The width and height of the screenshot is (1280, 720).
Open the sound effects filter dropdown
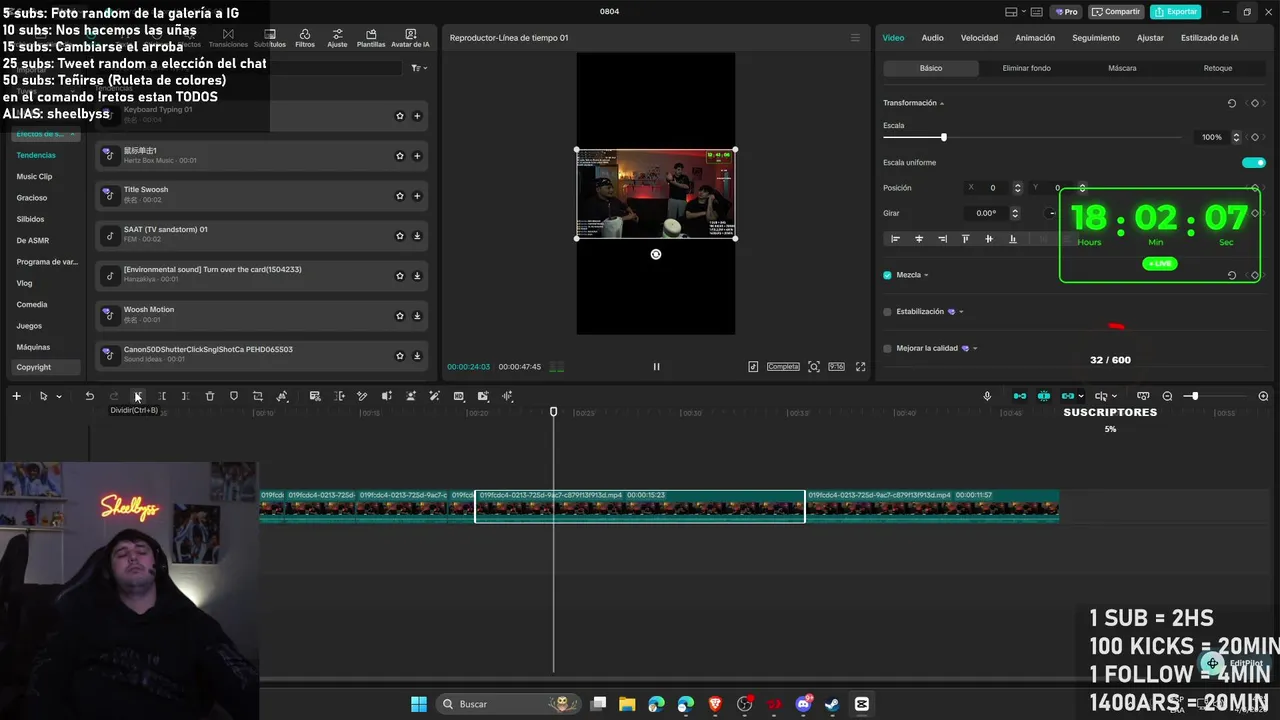(x=419, y=68)
